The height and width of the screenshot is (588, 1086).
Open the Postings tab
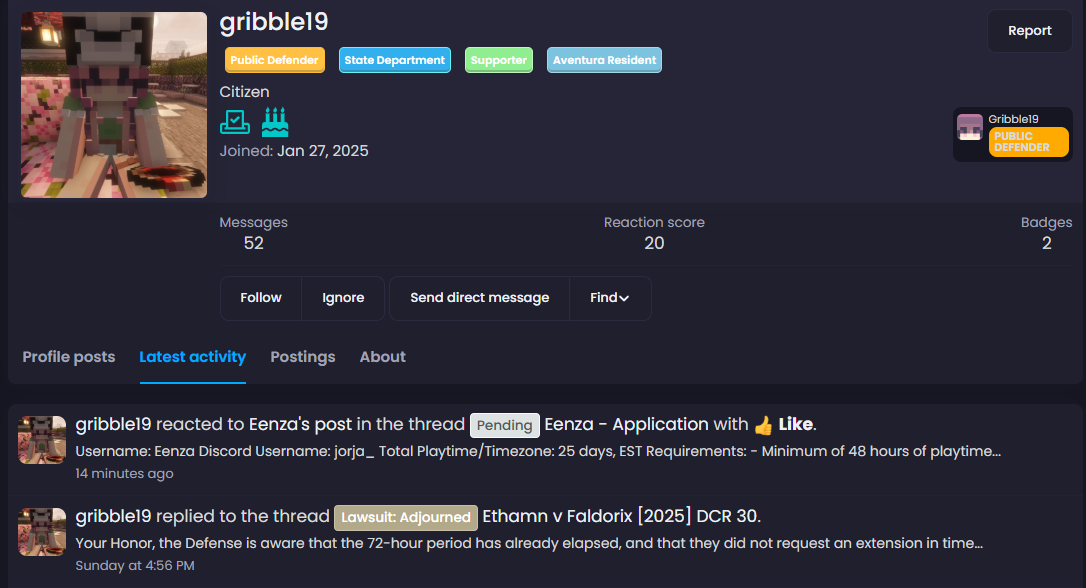click(303, 357)
